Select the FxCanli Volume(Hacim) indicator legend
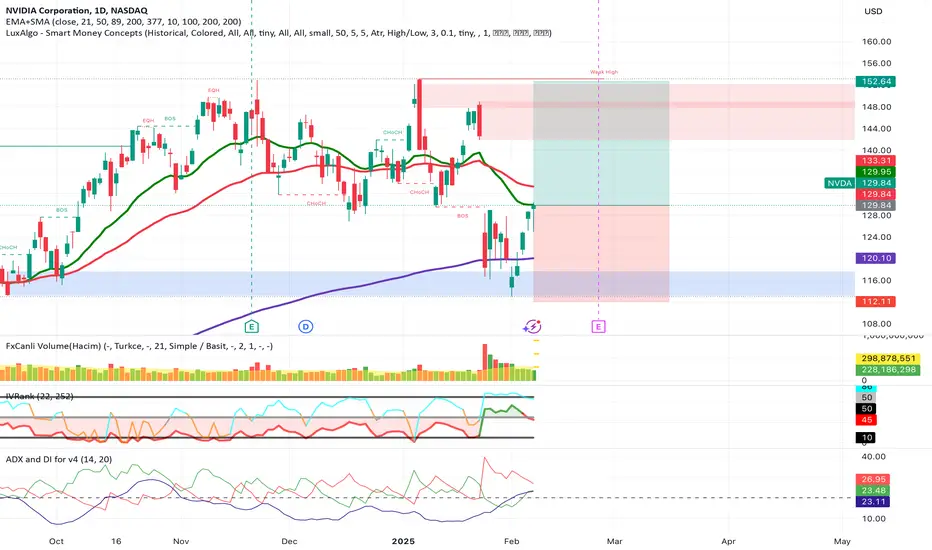Image resolution: width=932 pixels, height=550 pixels. 139,346
